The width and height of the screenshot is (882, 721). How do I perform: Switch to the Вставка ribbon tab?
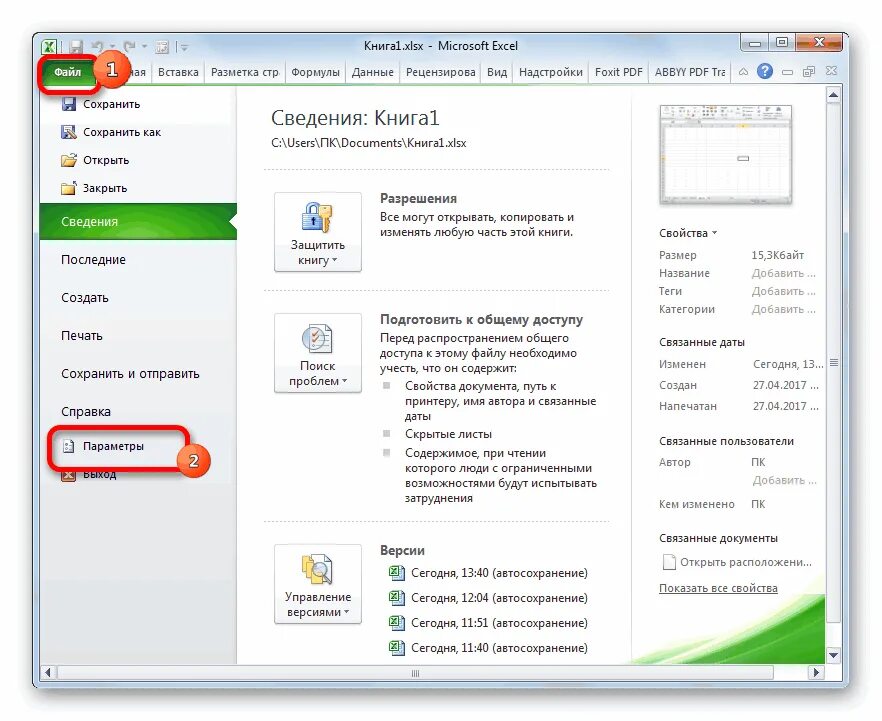(x=178, y=72)
